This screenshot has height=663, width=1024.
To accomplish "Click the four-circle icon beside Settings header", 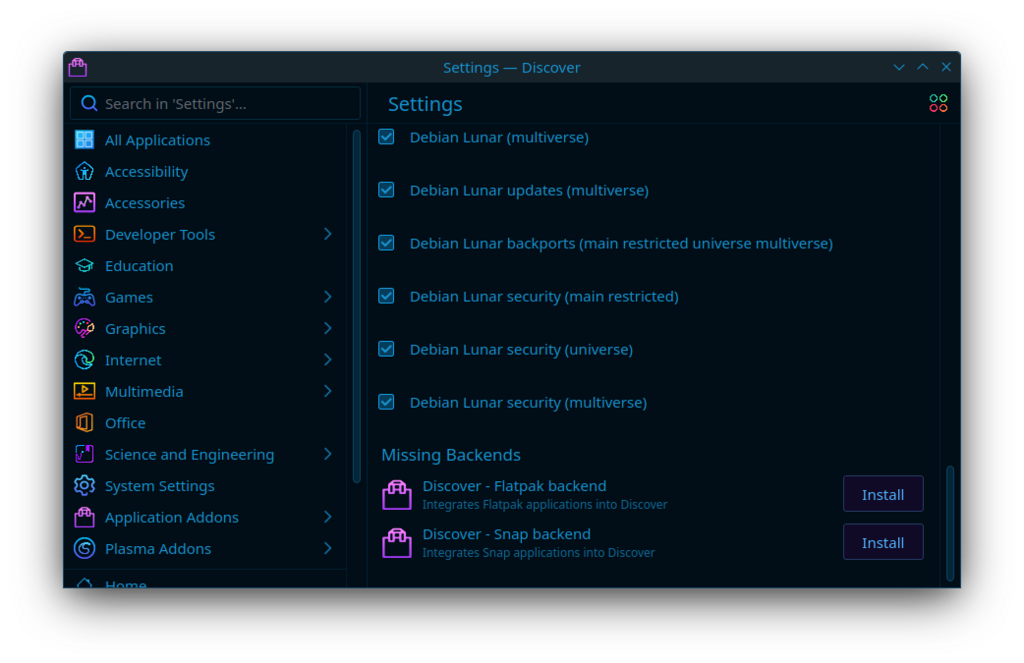I will tap(938, 104).
